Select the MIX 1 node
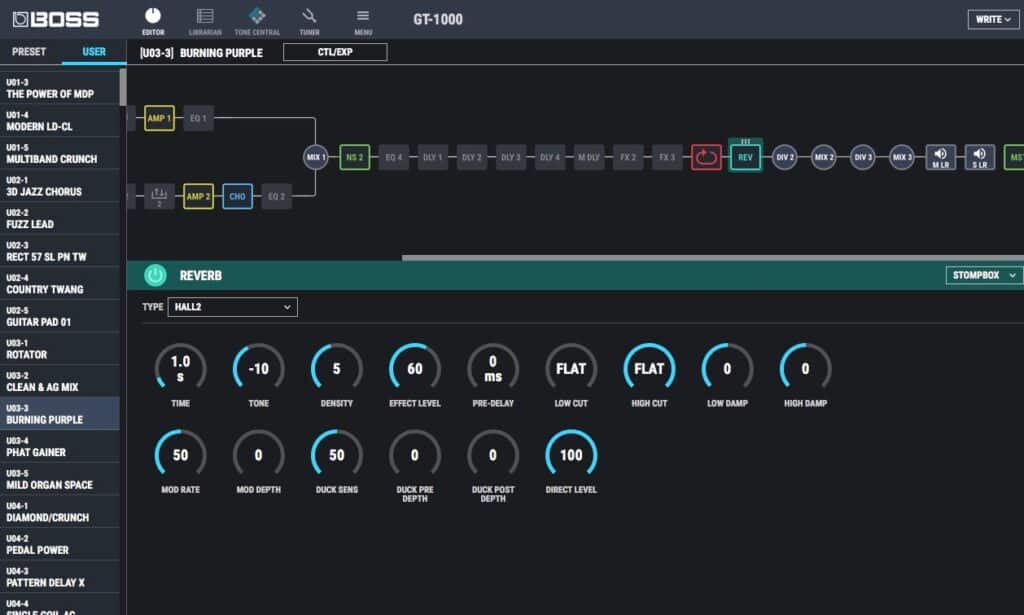Screen dimensions: 1024x615 [315, 157]
